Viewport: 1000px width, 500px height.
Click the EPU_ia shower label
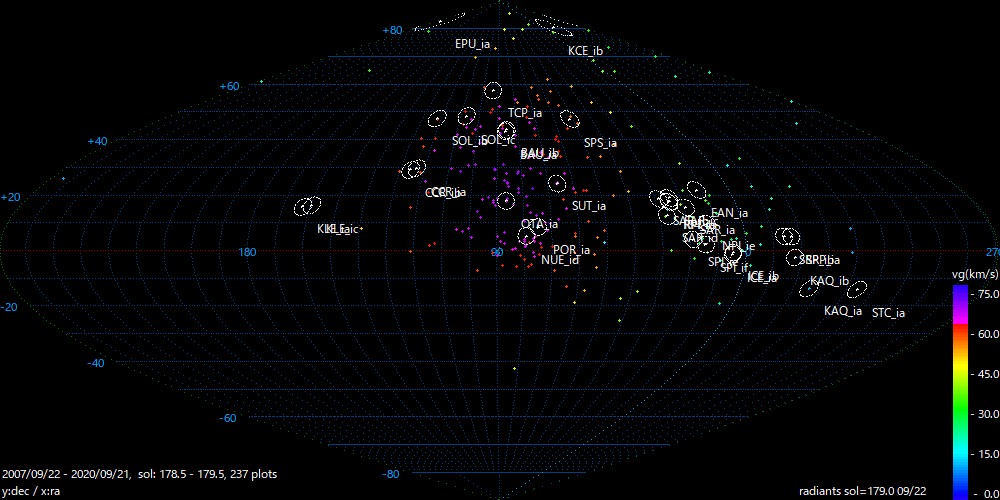(472, 44)
